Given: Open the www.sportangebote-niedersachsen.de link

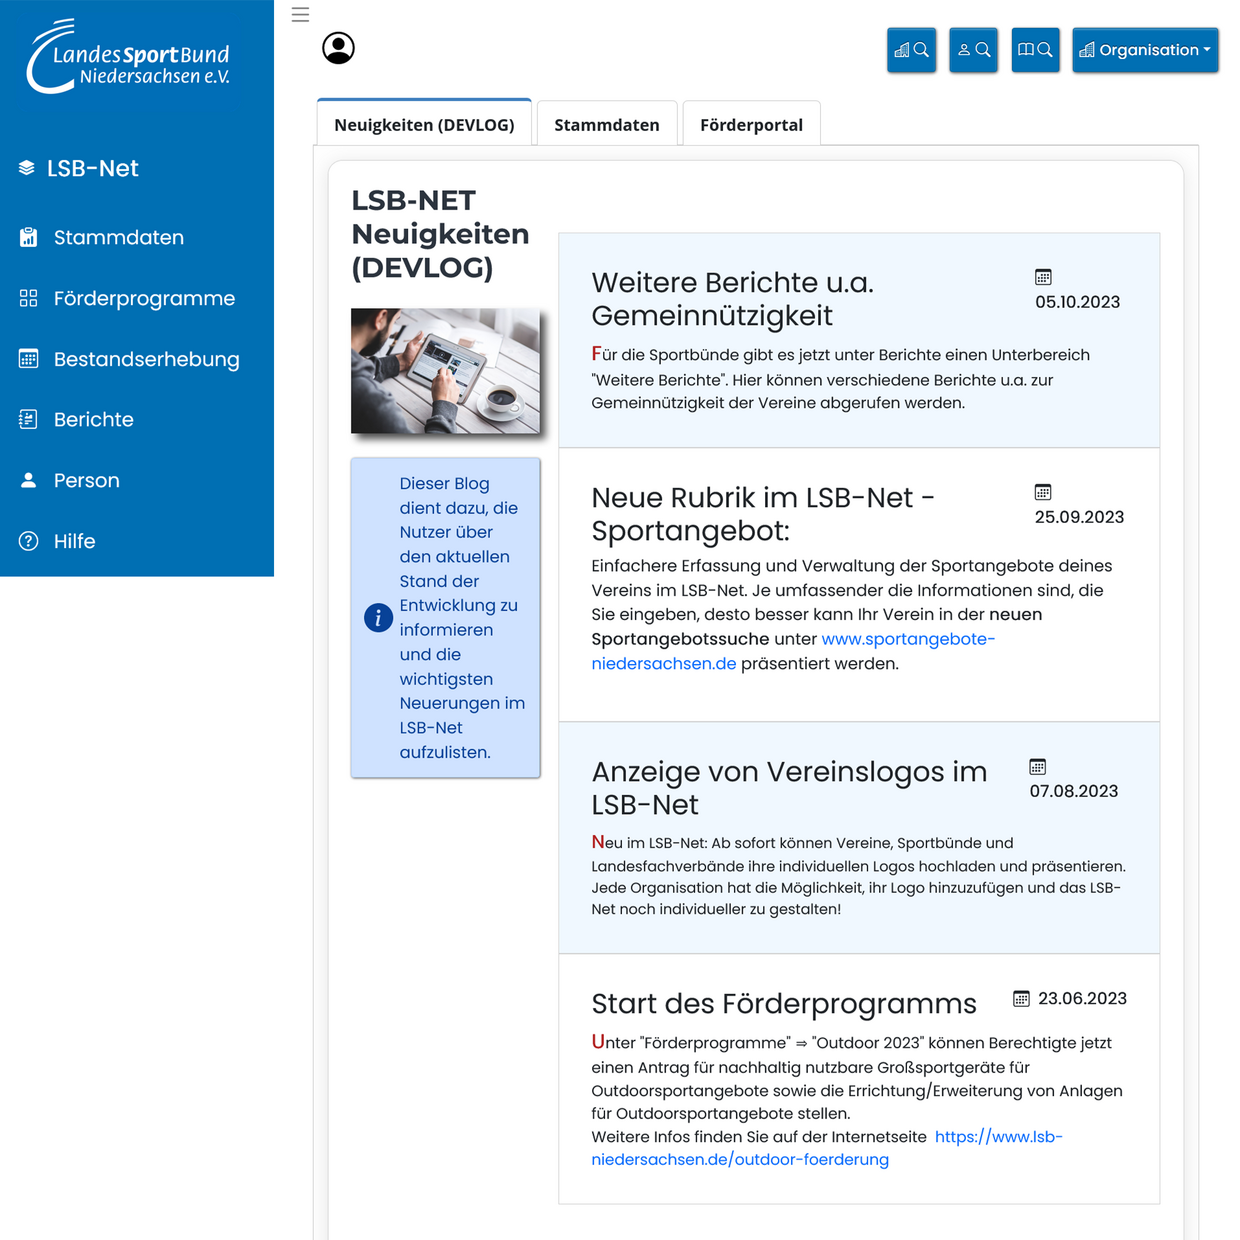Looking at the screenshot, I should pyautogui.click(x=793, y=651).
